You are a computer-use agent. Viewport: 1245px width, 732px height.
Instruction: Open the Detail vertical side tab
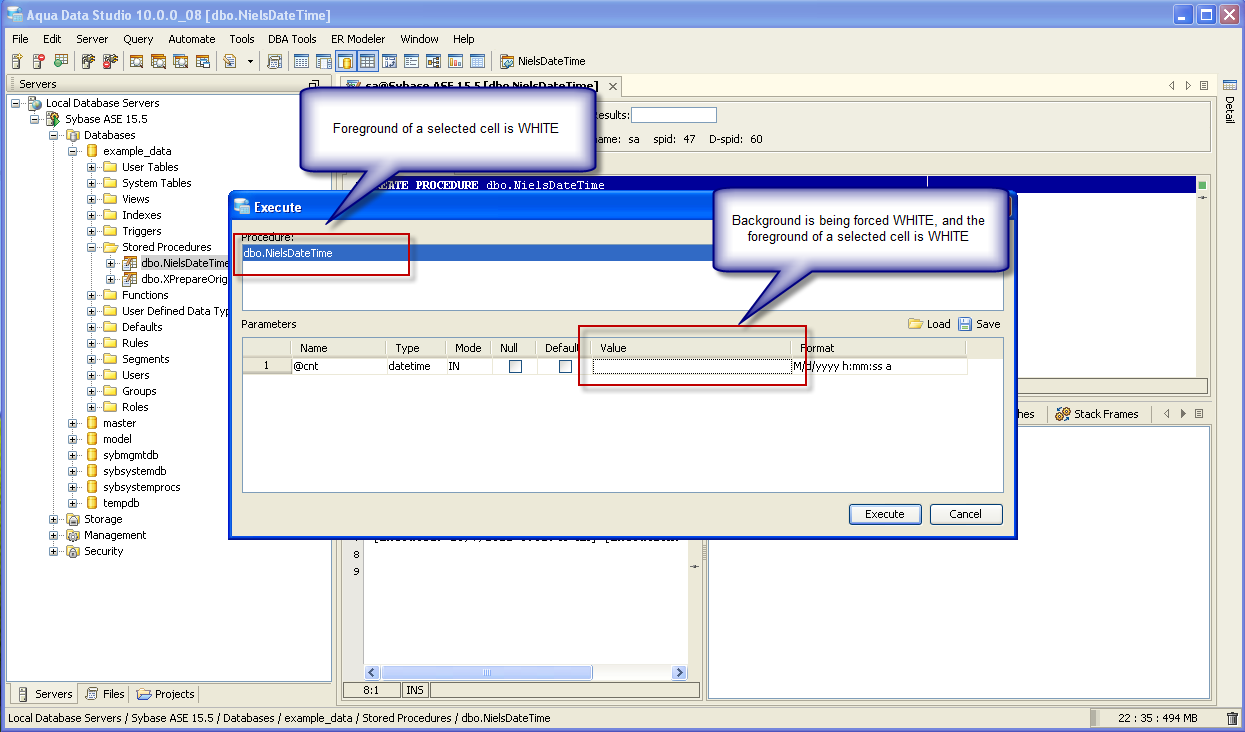pos(1230,103)
